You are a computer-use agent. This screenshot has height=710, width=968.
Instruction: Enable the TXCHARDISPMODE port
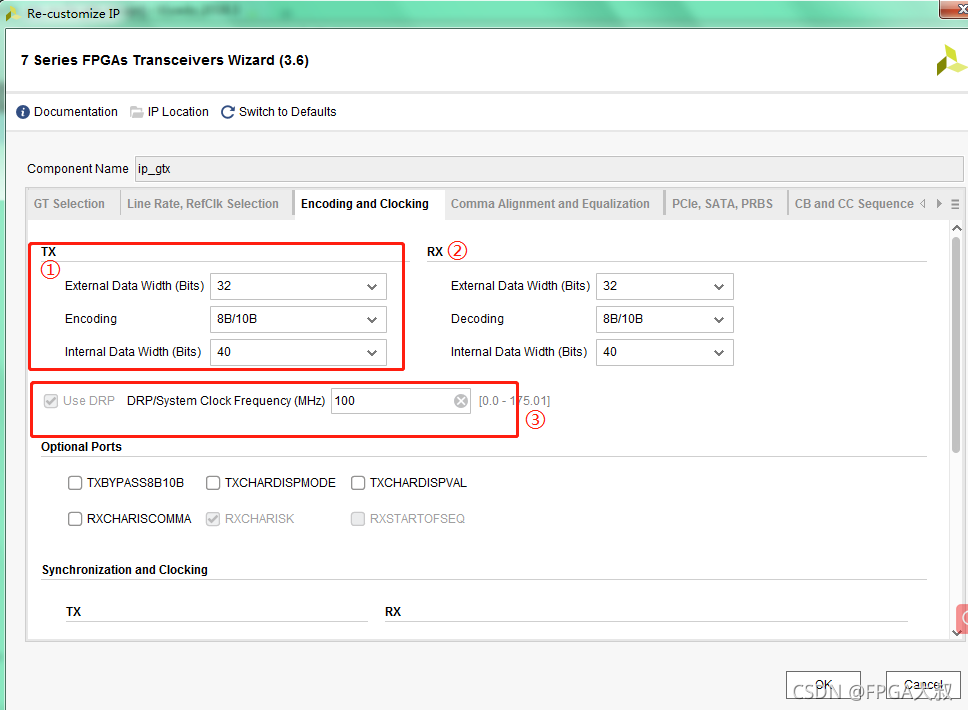coord(213,483)
